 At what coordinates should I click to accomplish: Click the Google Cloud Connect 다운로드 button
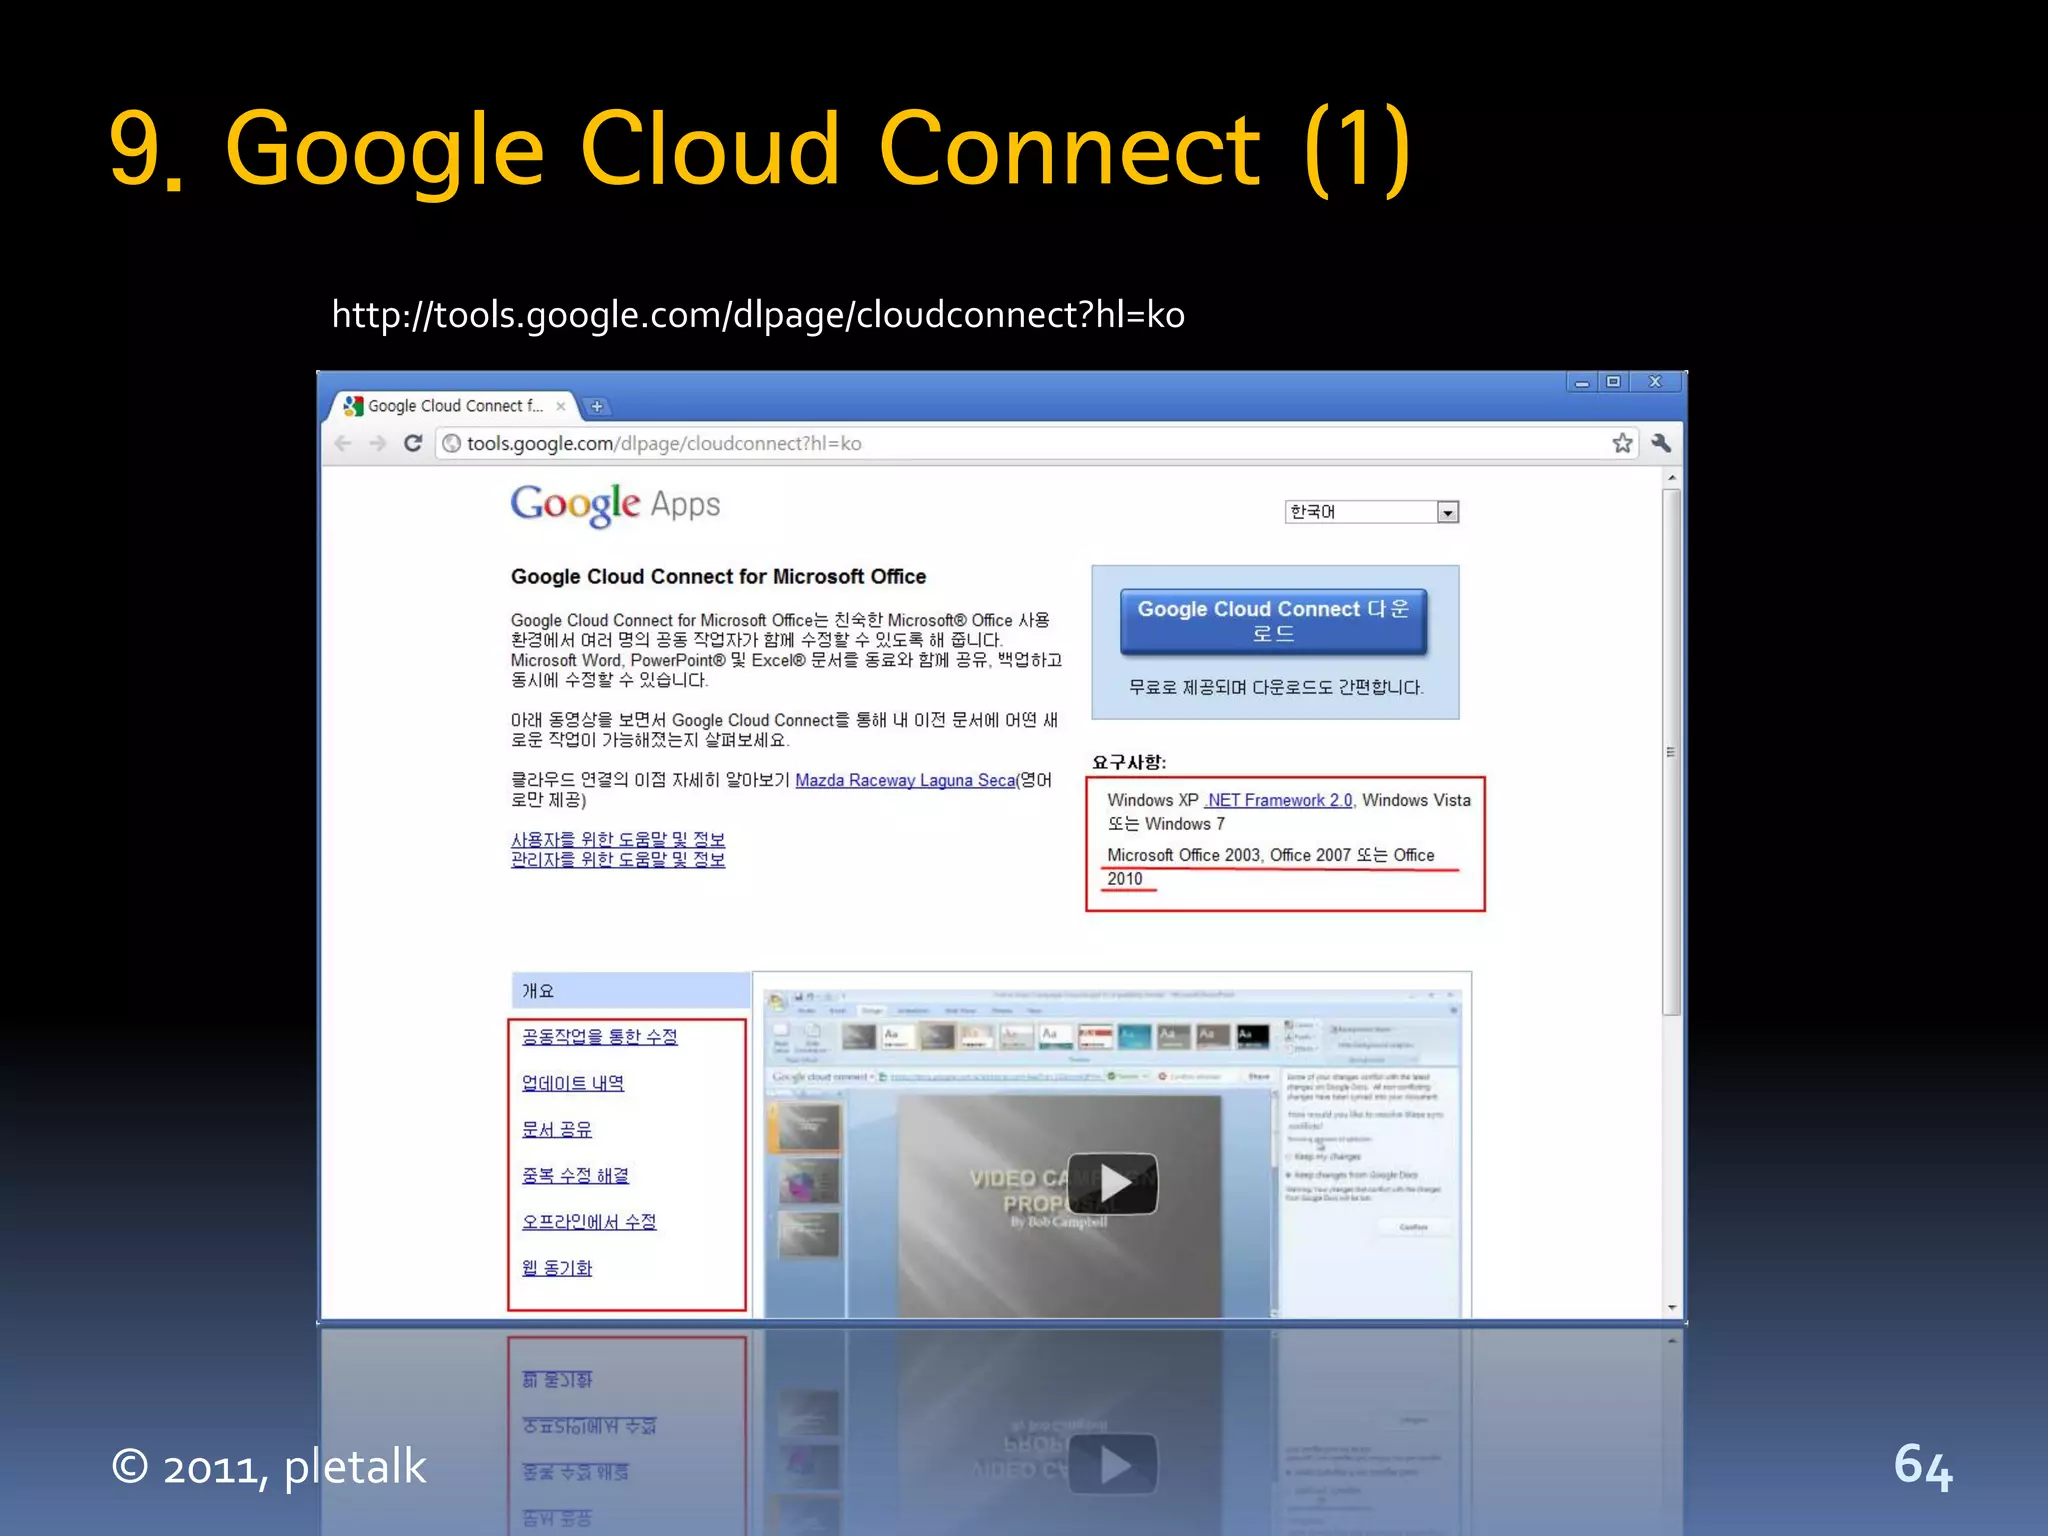1273,621
